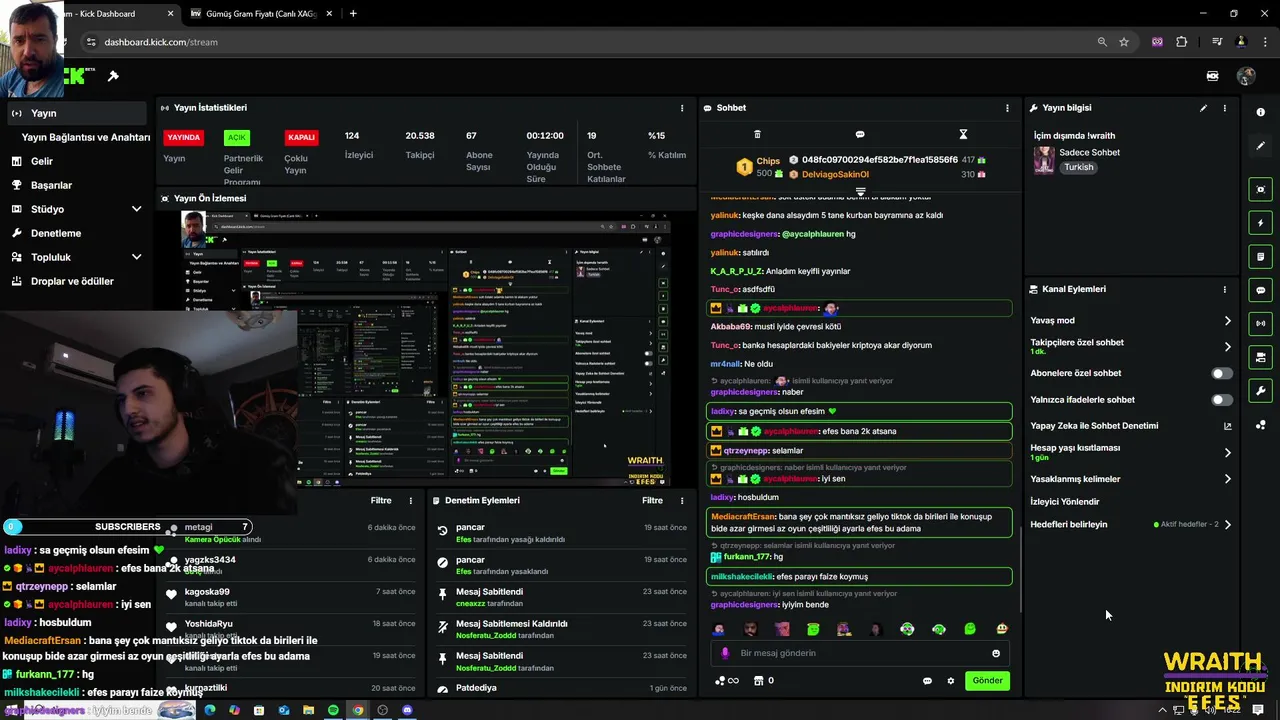1280x720 pixels.
Task: Click the browser address bar
Action: (x=590, y=42)
